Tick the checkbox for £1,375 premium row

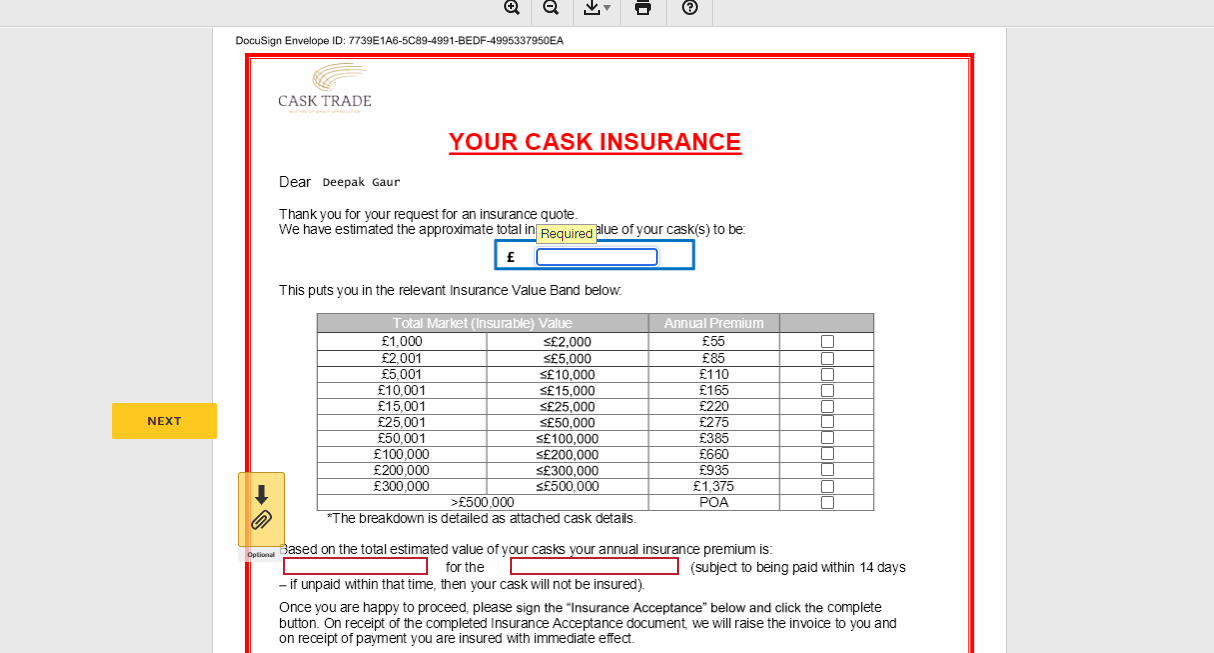[827, 486]
